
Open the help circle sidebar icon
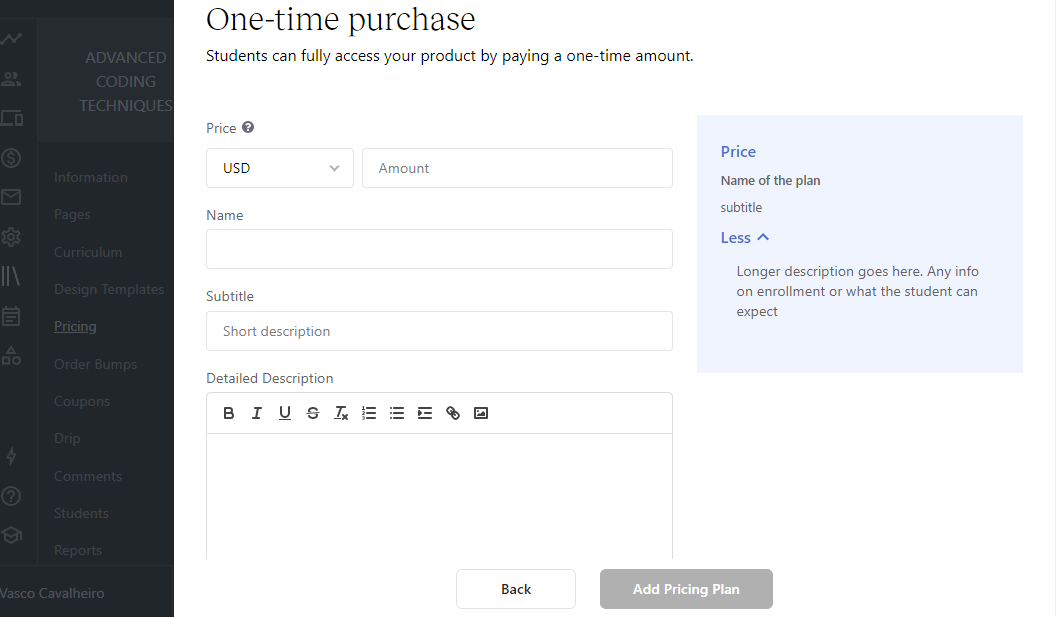tap(11, 496)
